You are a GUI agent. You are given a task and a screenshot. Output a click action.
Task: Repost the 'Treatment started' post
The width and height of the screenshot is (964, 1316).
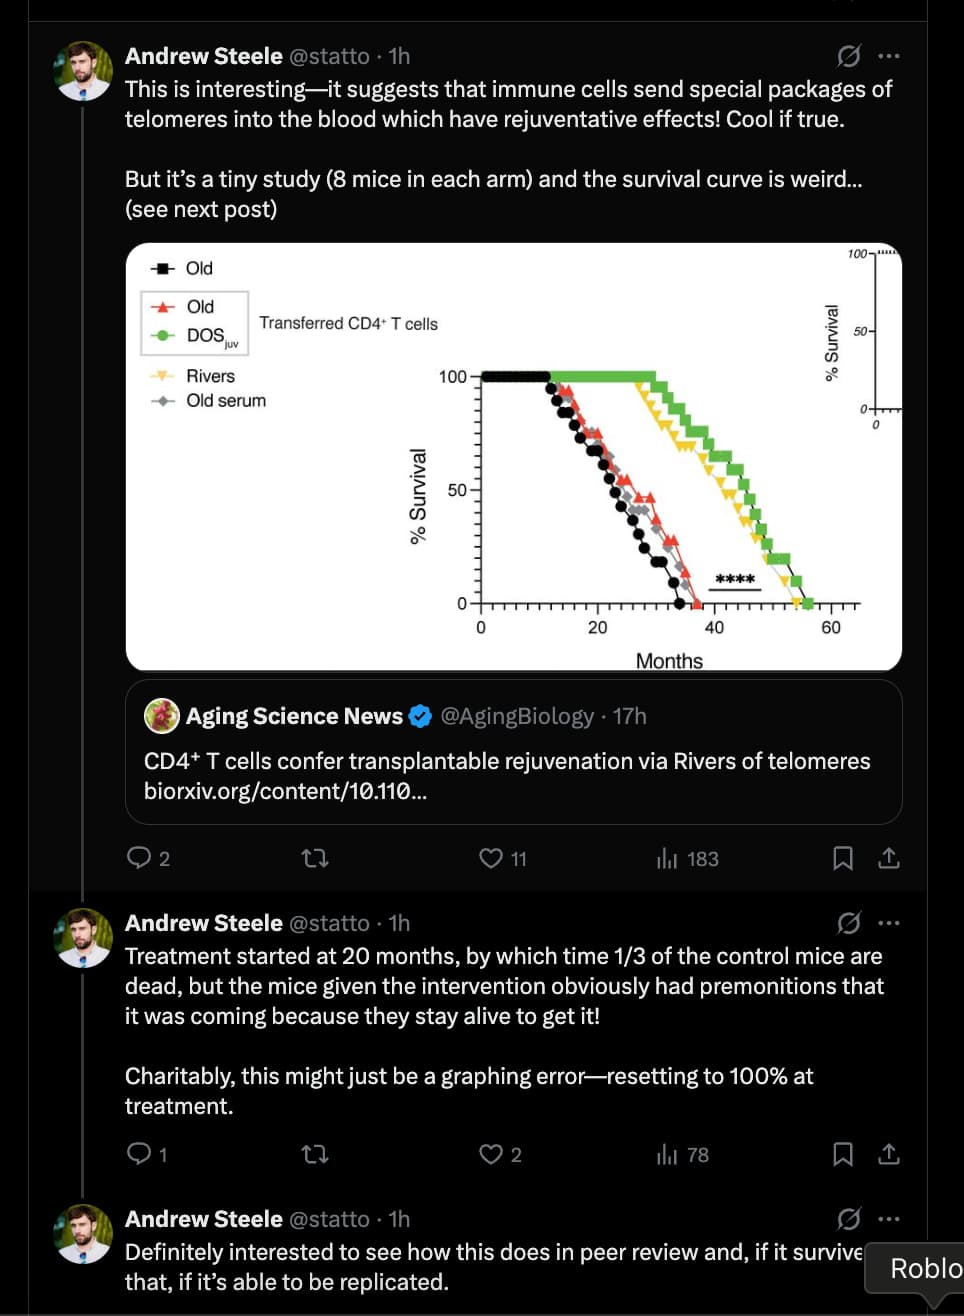315,1154
